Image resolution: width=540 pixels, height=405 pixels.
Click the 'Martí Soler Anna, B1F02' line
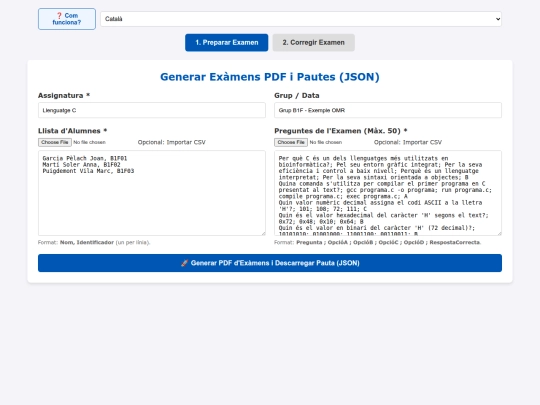(81, 165)
